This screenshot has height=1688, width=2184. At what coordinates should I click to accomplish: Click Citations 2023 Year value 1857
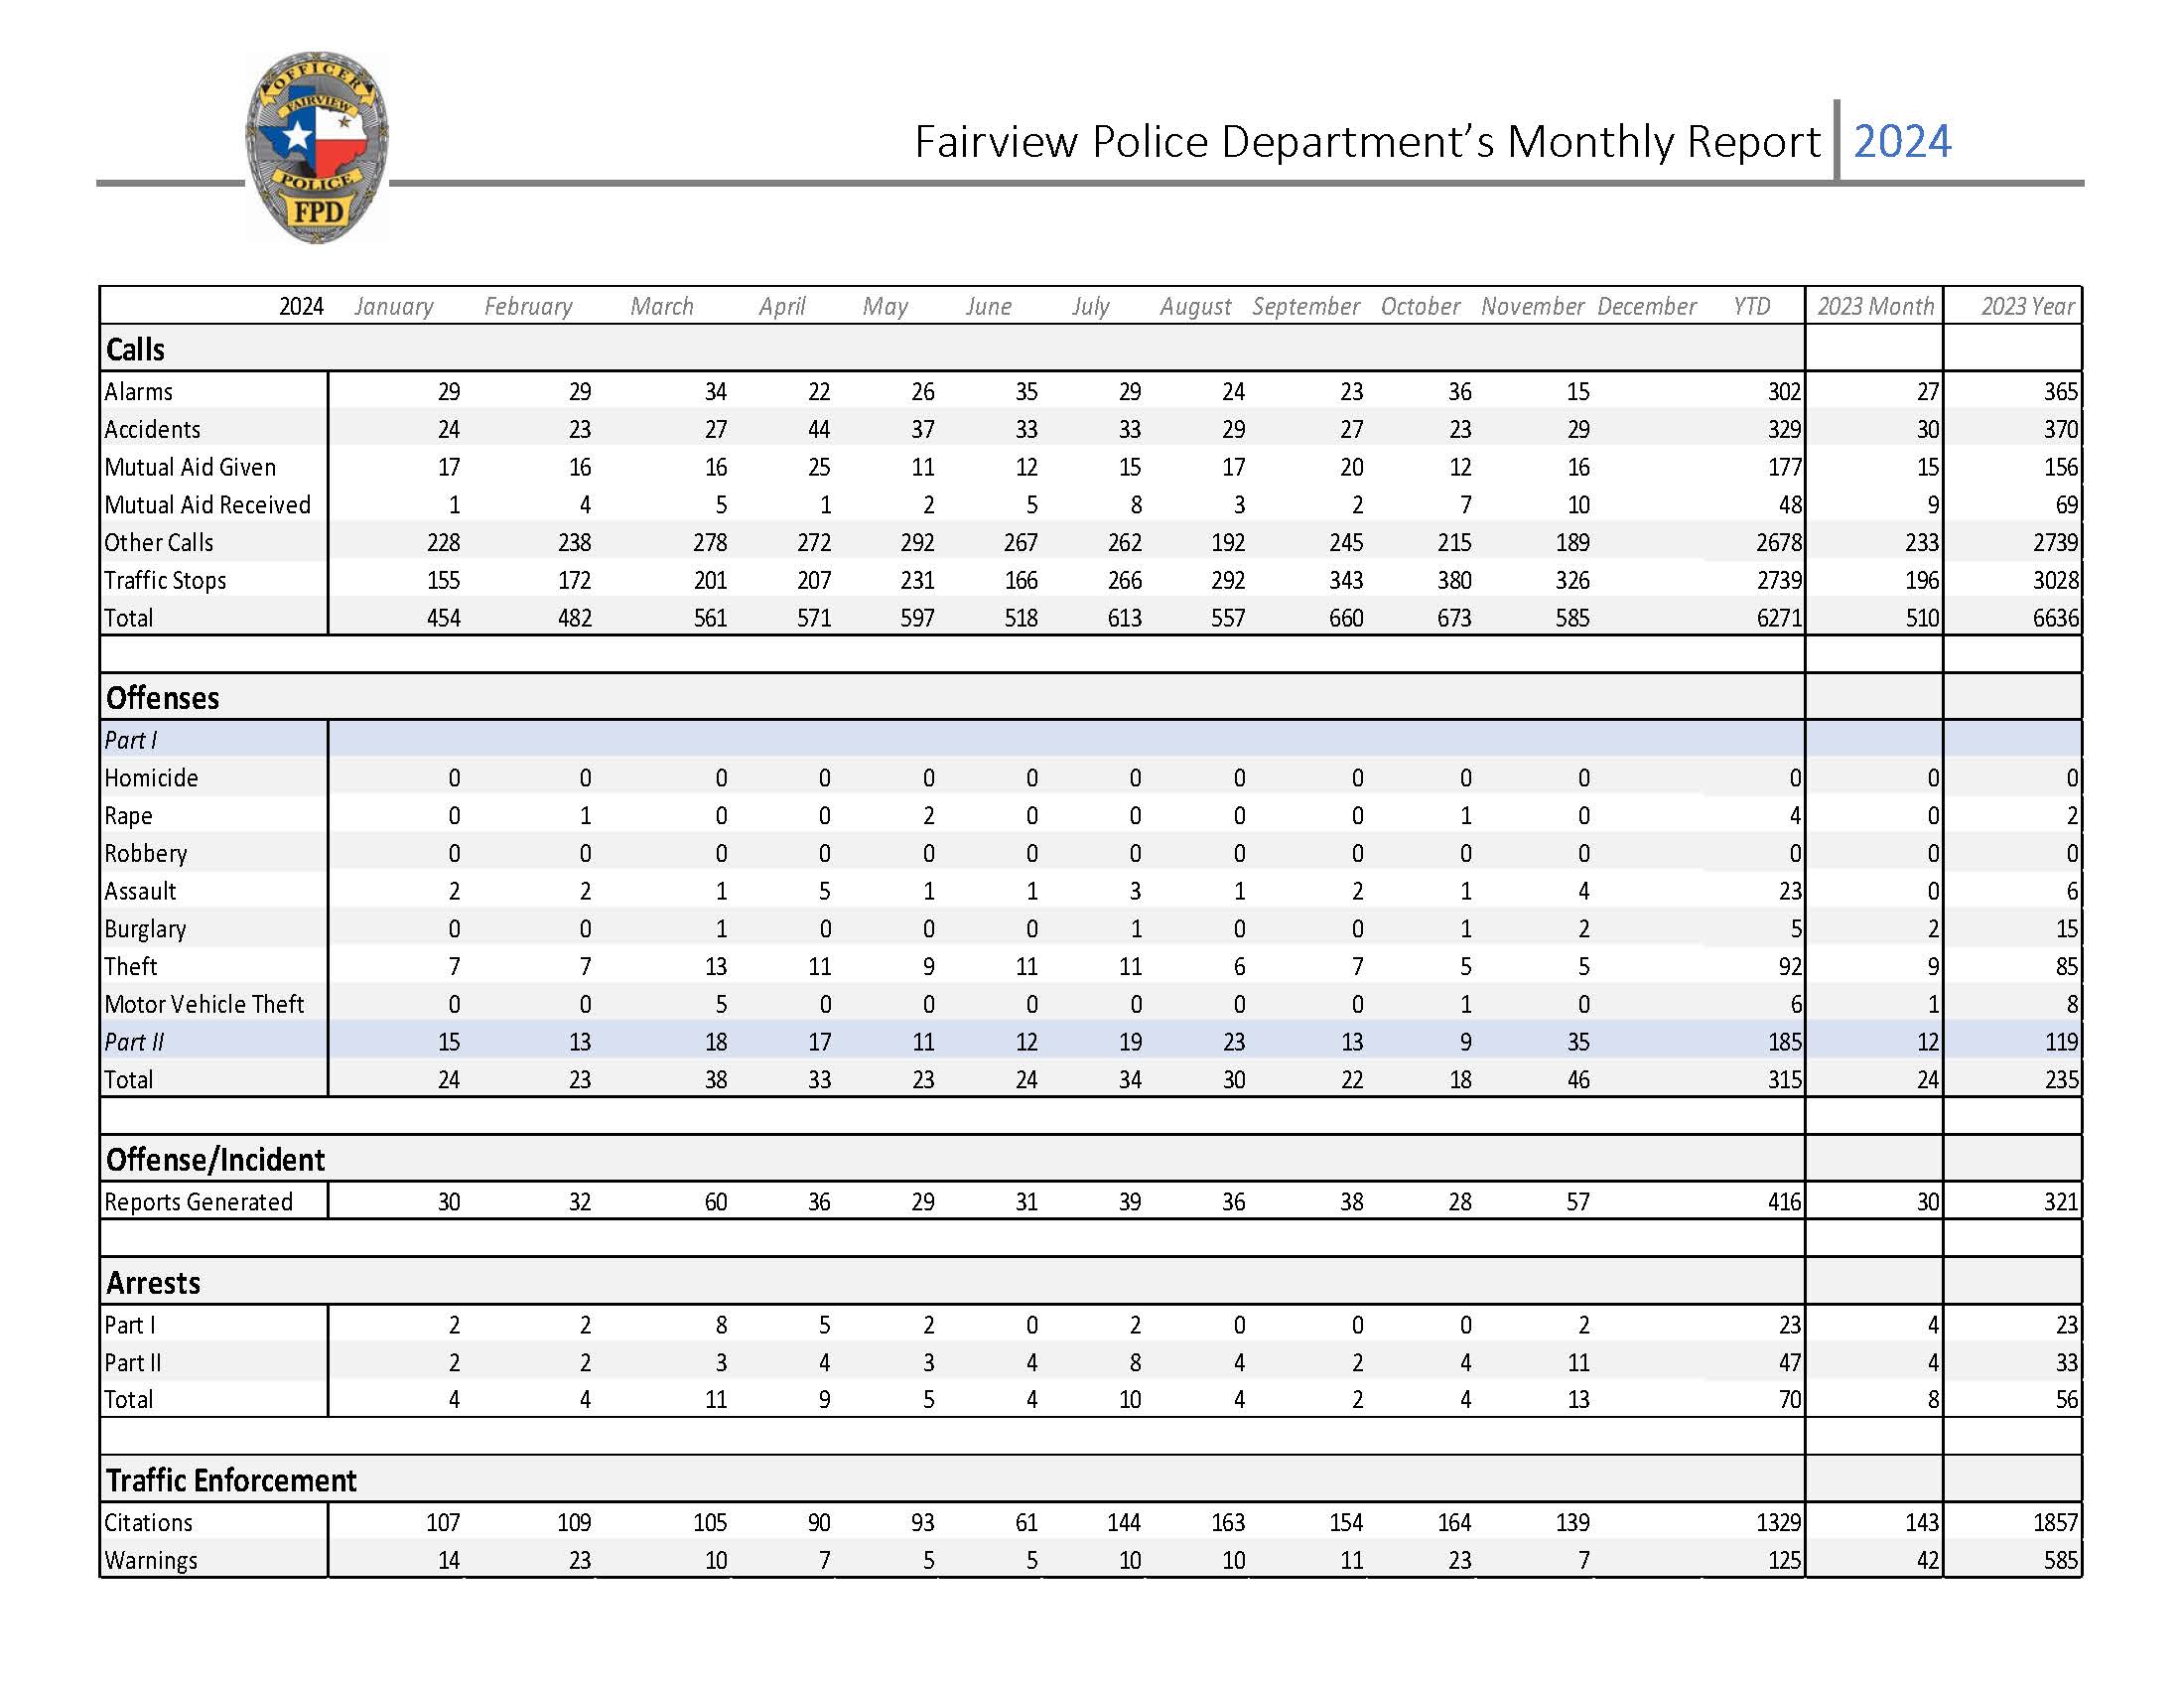(2056, 1523)
